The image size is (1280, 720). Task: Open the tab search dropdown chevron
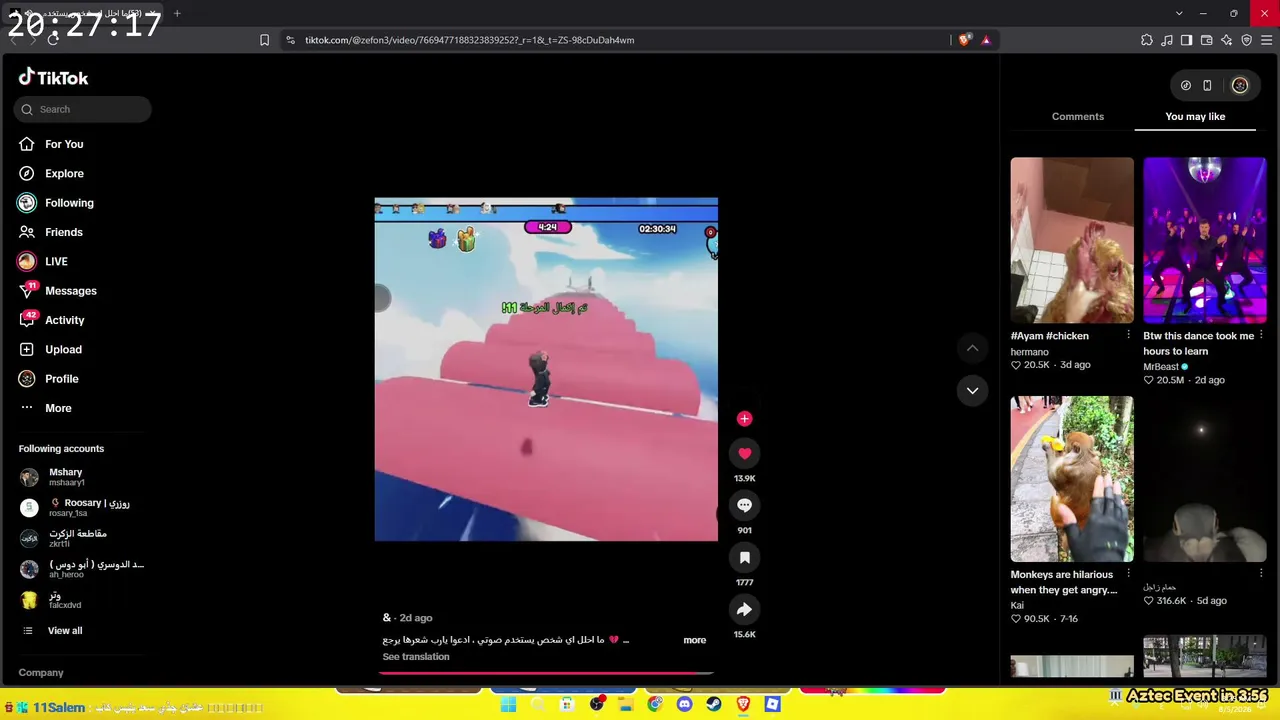(x=1179, y=13)
